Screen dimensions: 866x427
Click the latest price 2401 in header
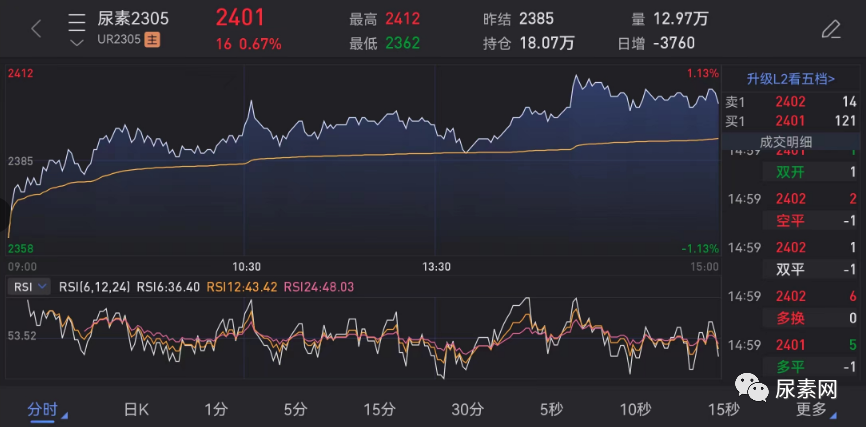[x=240, y=18]
